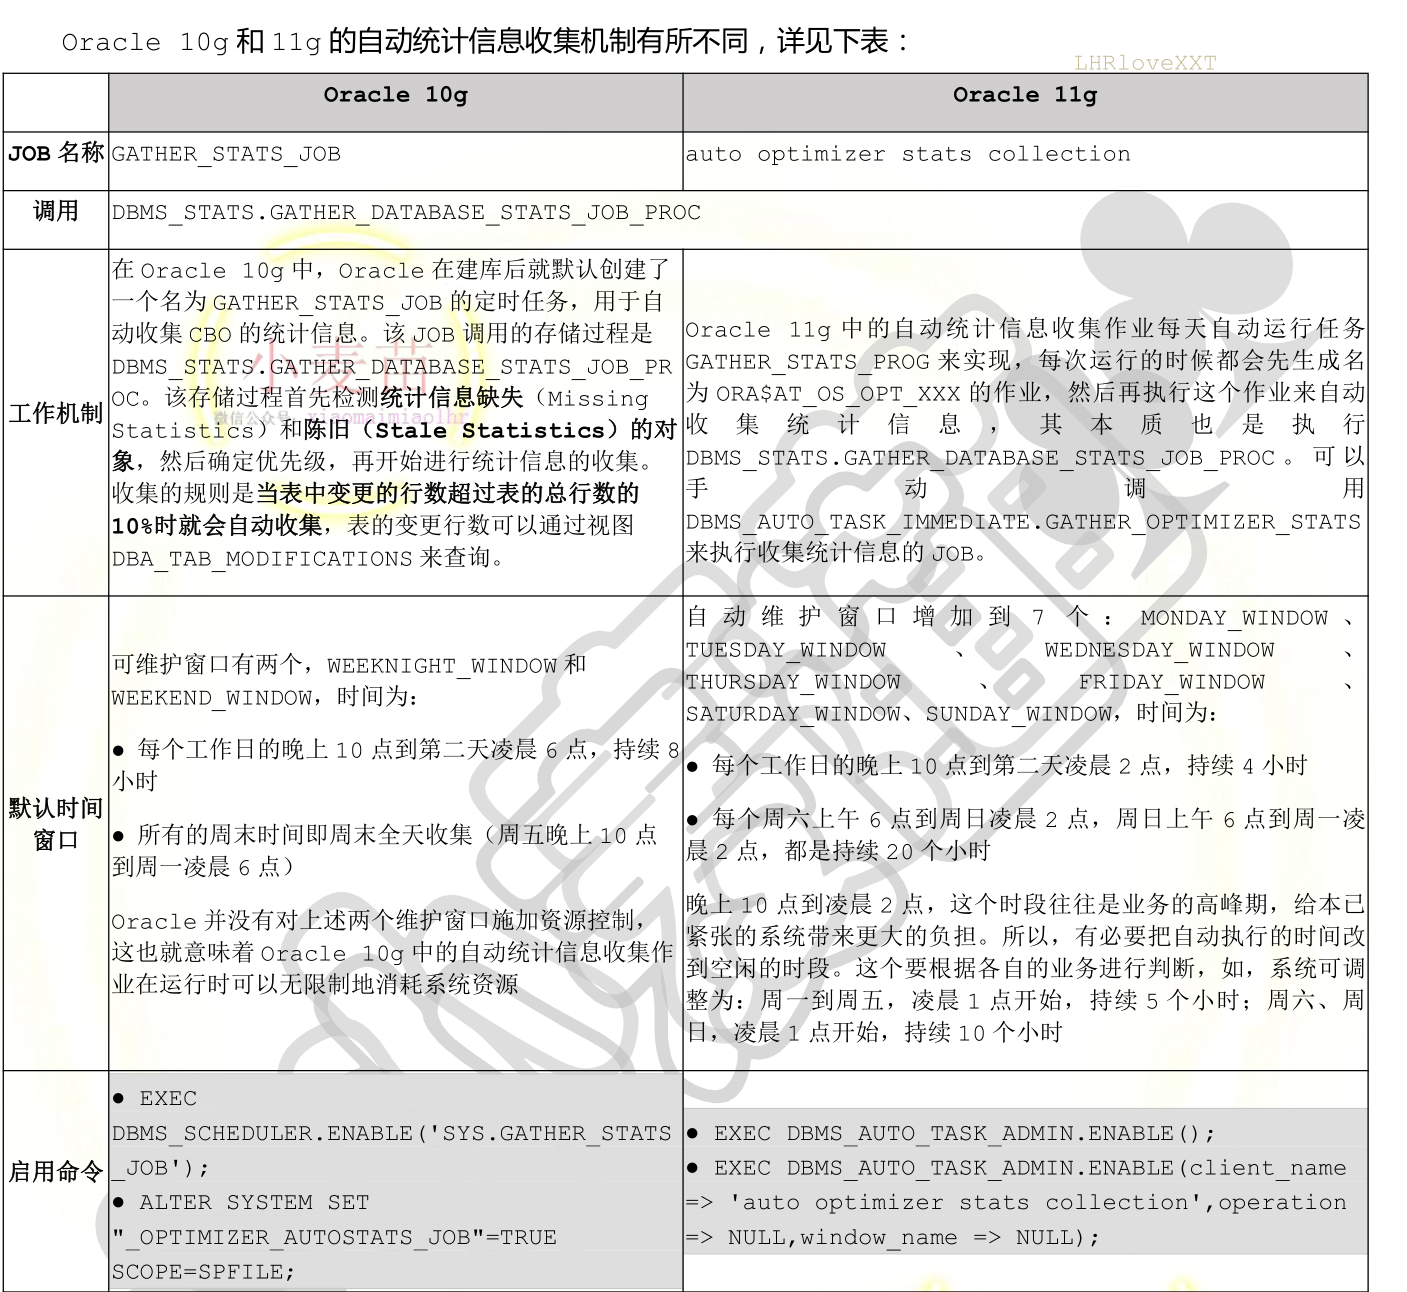Click the "GATHER_STATS_JOB" cell in JOB 名称 row
The image size is (1407, 1292).
click(x=226, y=154)
